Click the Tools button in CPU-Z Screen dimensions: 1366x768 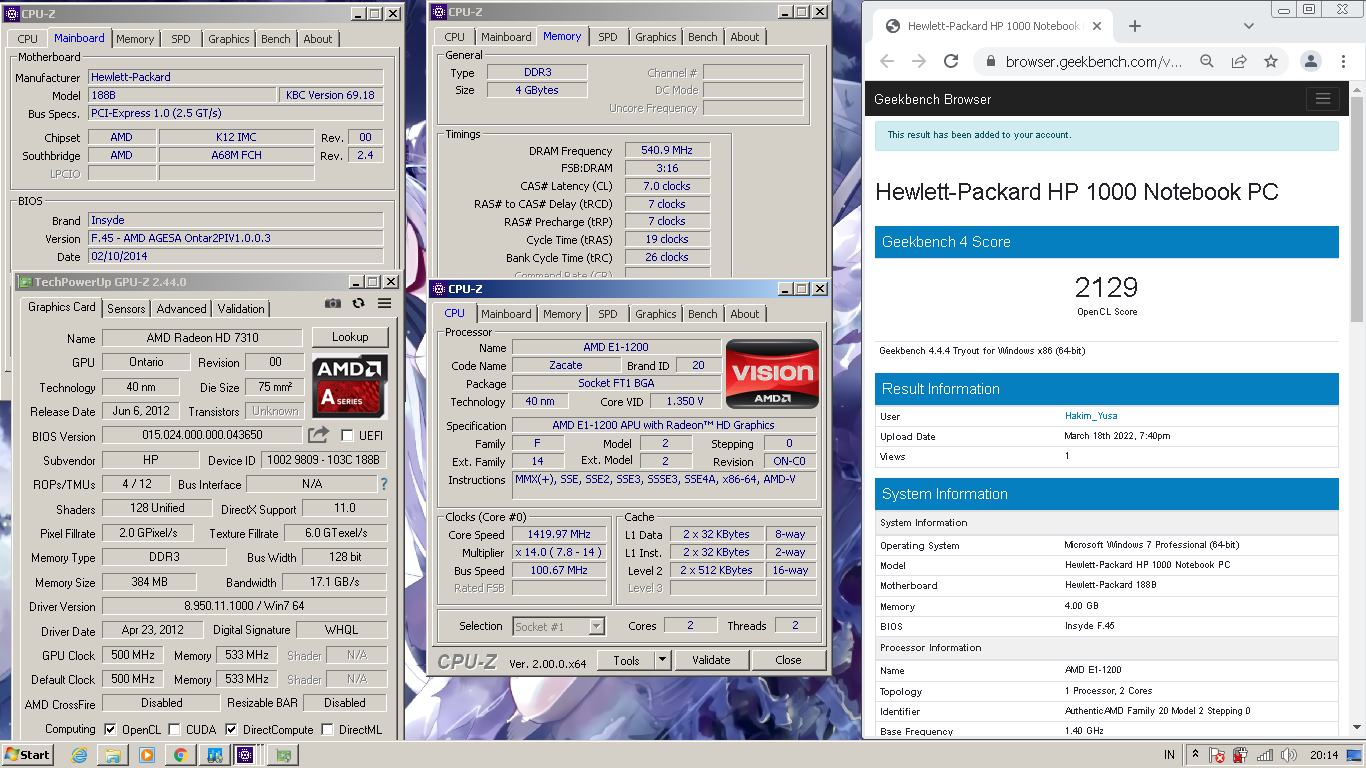tap(626, 660)
